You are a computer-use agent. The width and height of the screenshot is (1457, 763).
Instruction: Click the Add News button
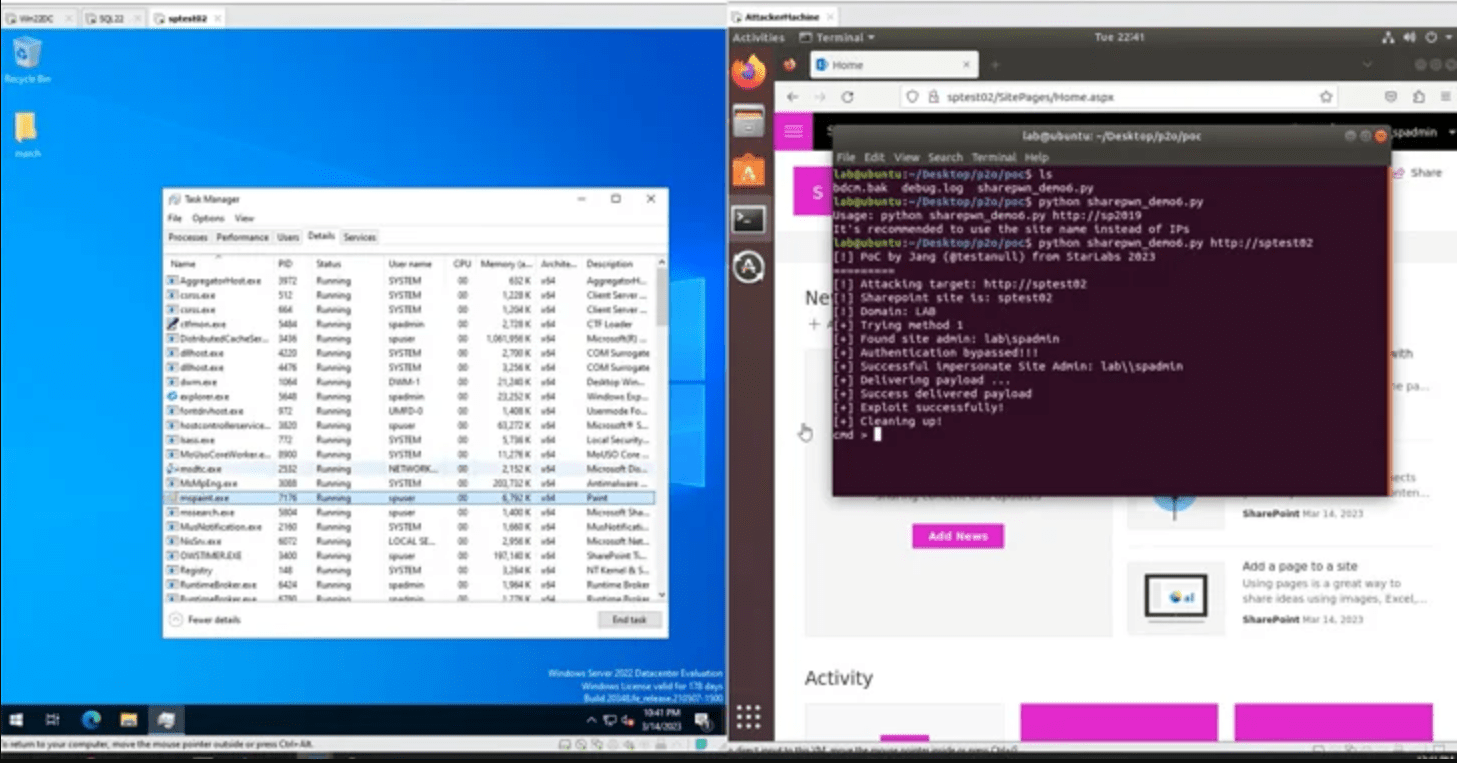[x=957, y=536]
